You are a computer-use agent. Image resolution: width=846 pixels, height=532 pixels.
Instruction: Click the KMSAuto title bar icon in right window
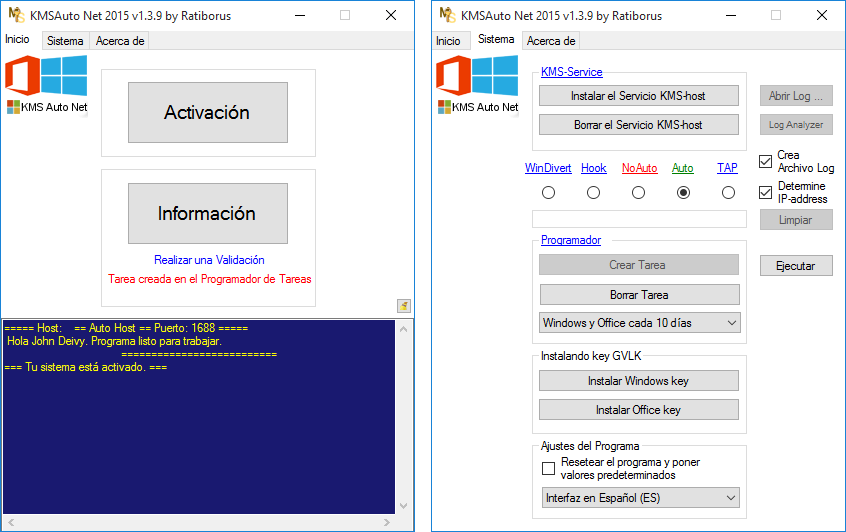pyautogui.click(x=447, y=15)
